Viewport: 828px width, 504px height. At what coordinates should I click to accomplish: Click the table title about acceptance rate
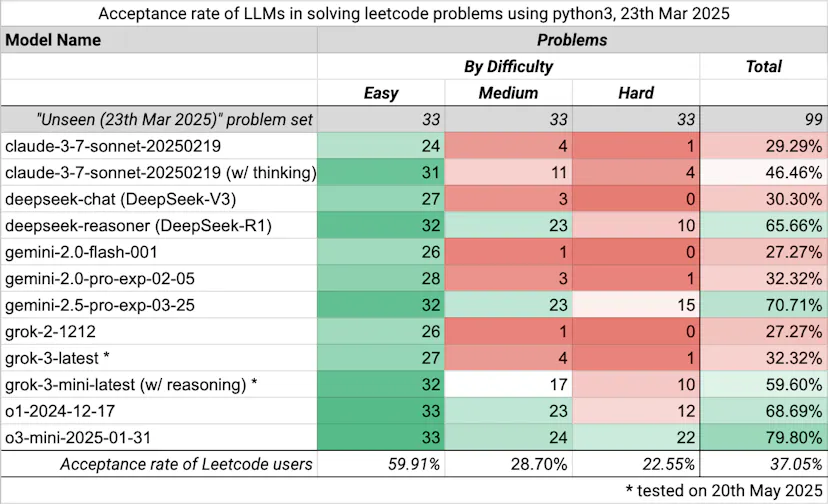pyautogui.click(x=414, y=13)
